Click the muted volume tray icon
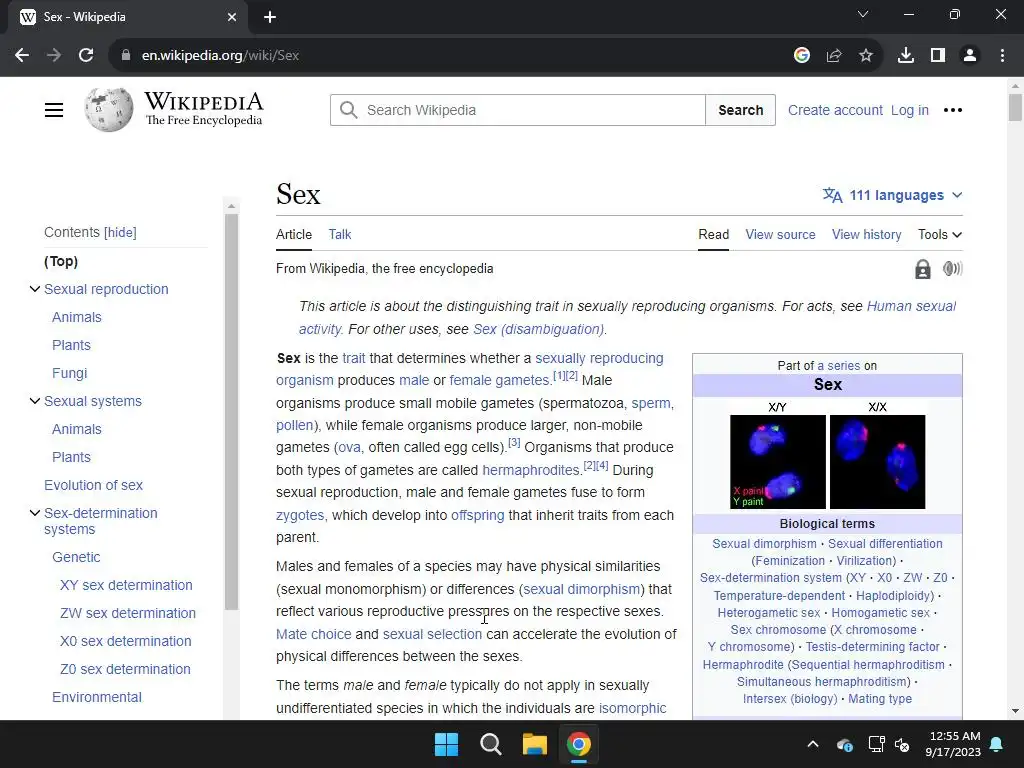This screenshot has height=768, width=1024. tap(902, 744)
